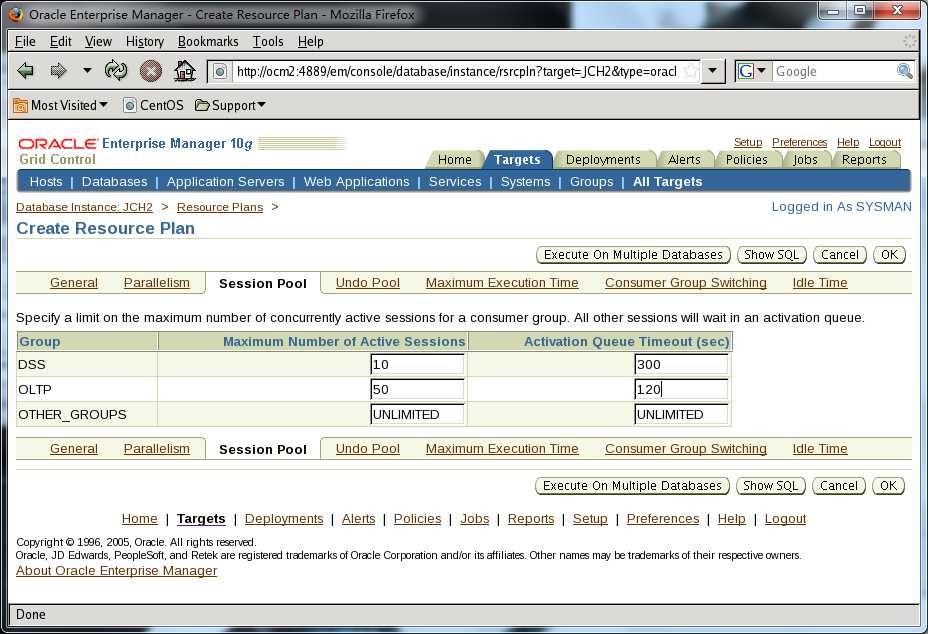The height and width of the screenshot is (634, 928).
Task: Open the Web Applications subtab
Action: (356, 182)
